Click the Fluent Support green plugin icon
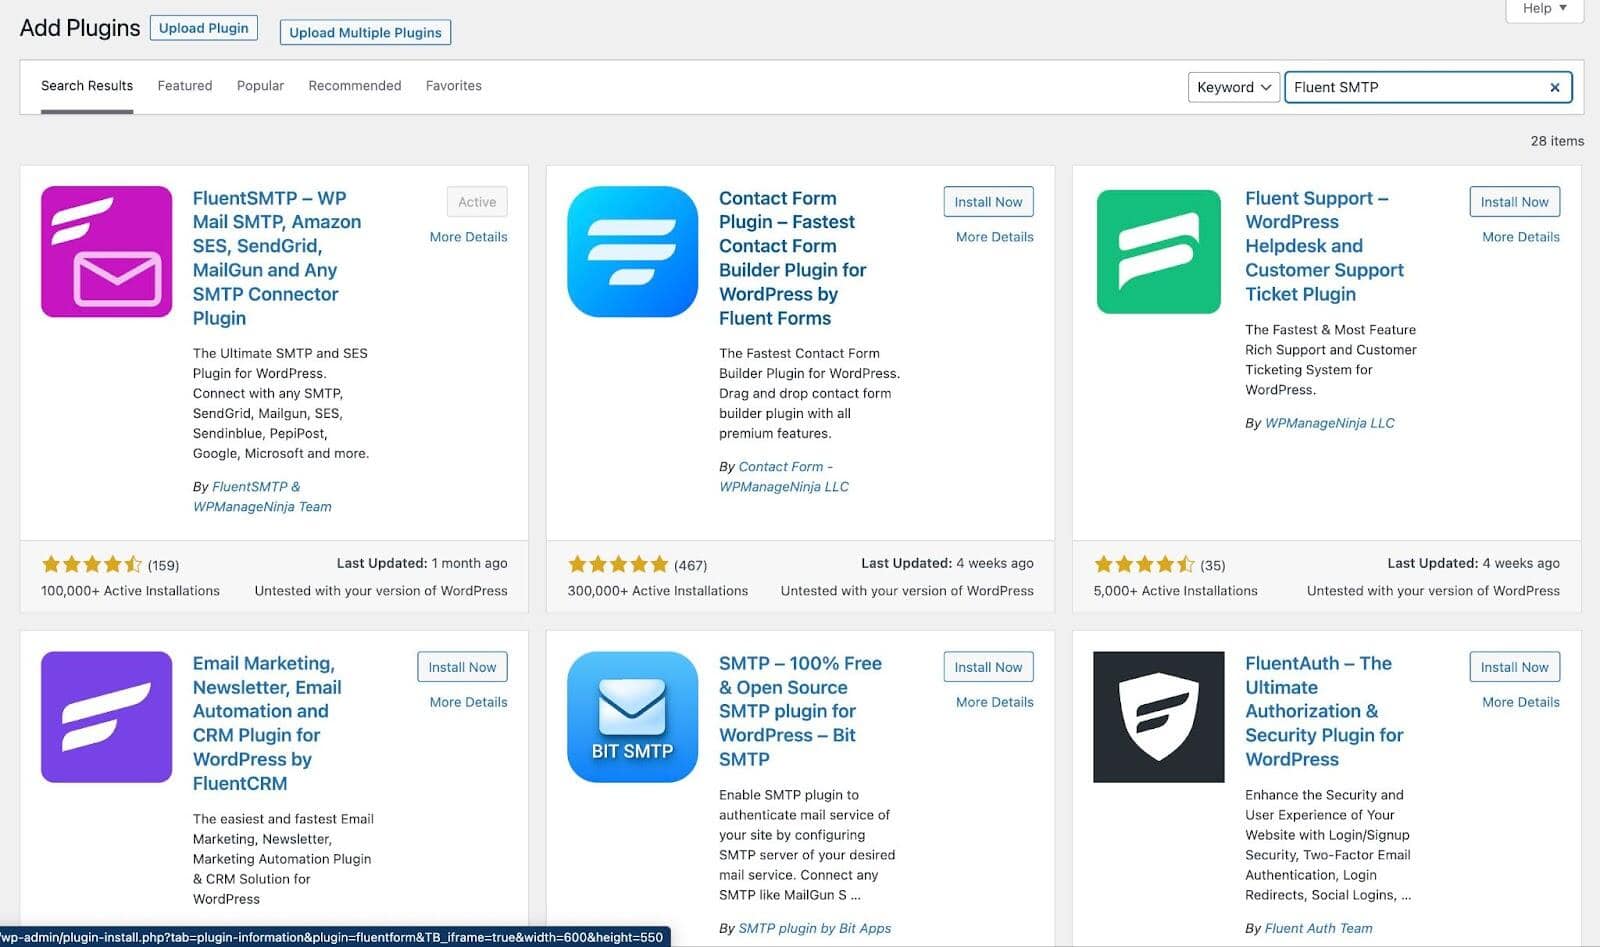Image resolution: width=1600 pixels, height=947 pixels. [x=1158, y=252]
